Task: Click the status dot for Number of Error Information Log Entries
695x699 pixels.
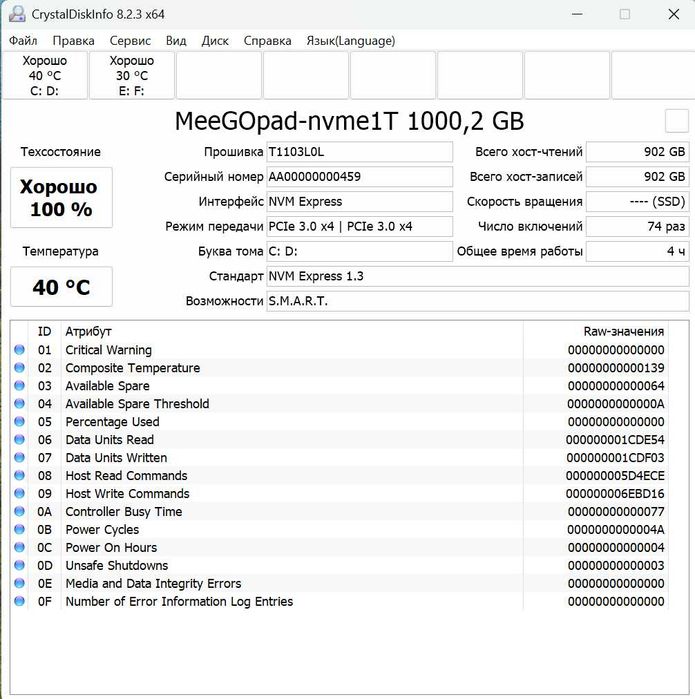Action: point(19,601)
